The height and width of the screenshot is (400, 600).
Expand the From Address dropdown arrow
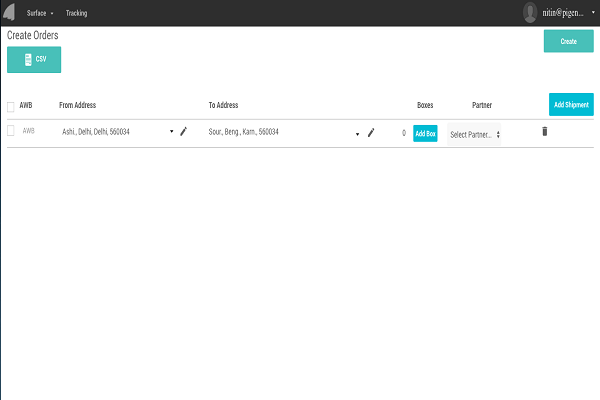pyautogui.click(x=171, y=132)
